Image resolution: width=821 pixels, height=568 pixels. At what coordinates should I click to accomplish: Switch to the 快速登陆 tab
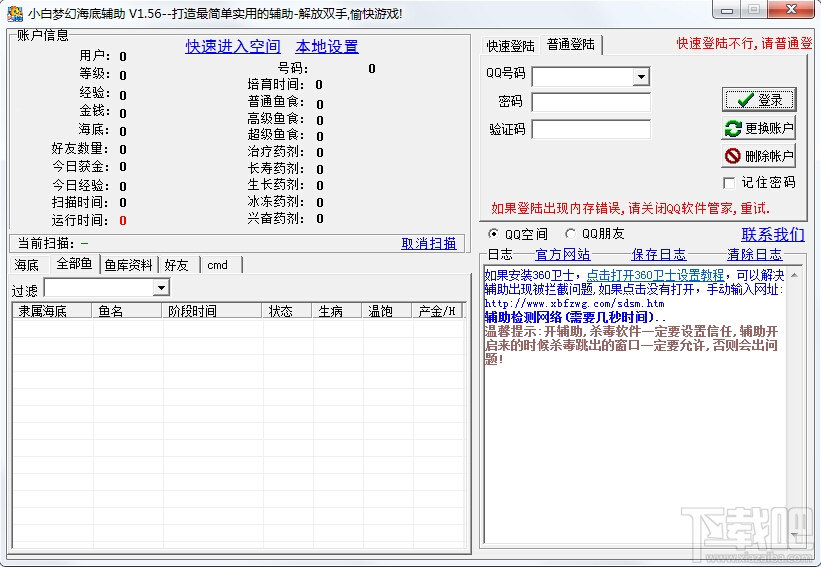click(510, 46)
